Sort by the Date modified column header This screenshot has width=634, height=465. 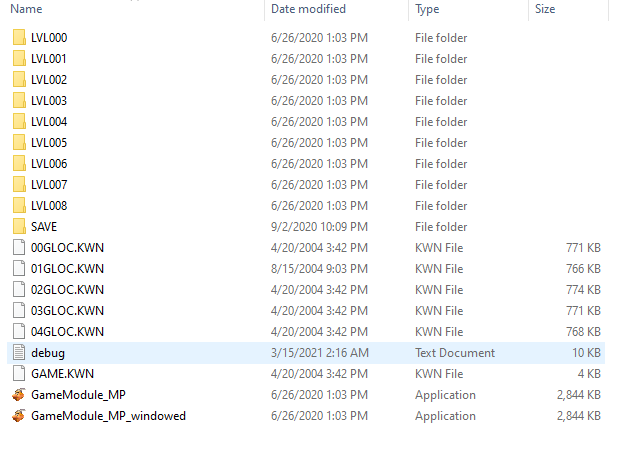(x=309, y=9)
